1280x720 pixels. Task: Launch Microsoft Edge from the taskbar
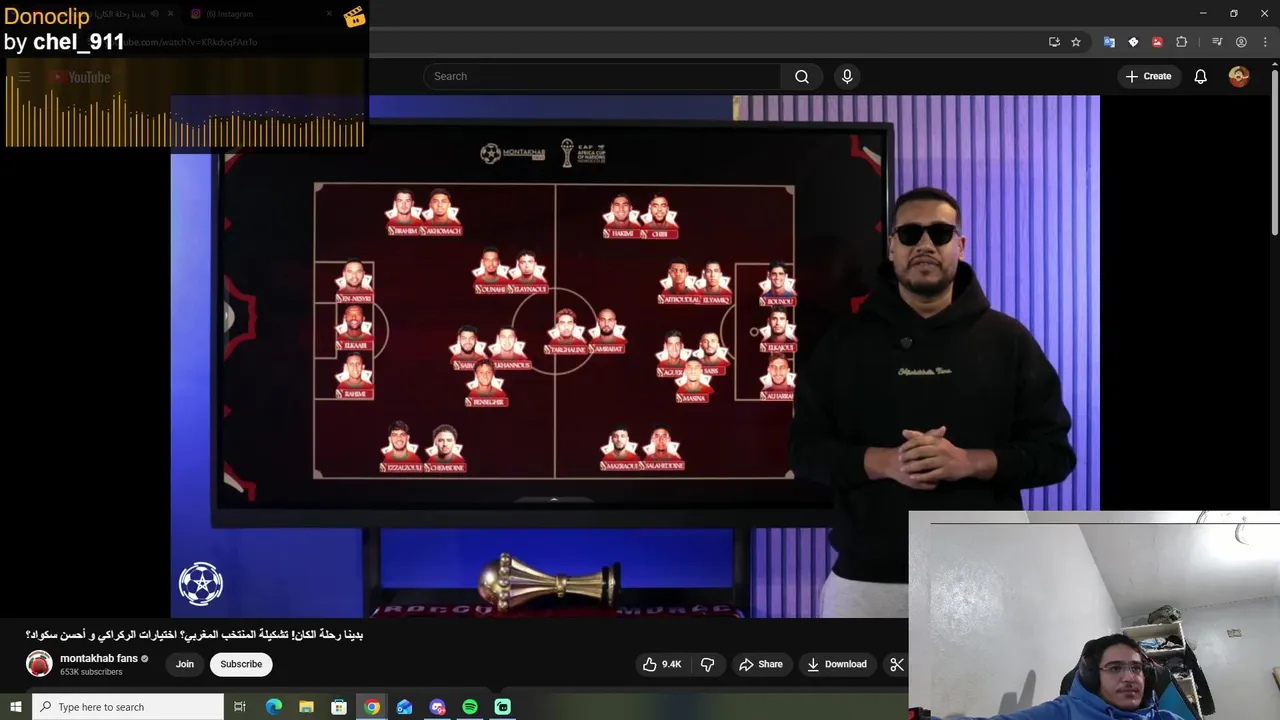274,707
